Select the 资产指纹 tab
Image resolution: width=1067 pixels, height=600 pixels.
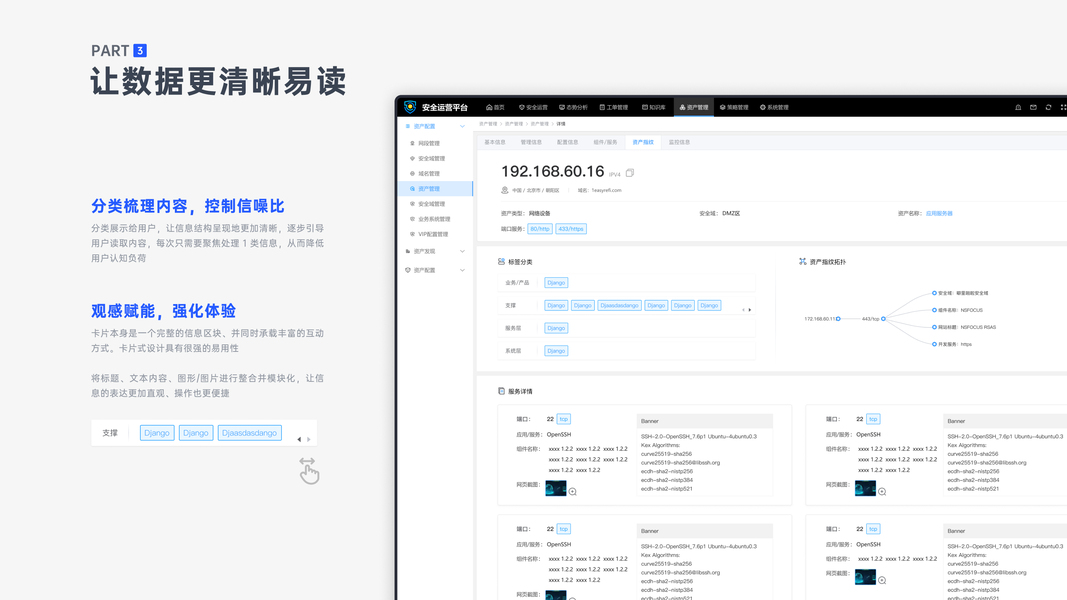[643, 142]
